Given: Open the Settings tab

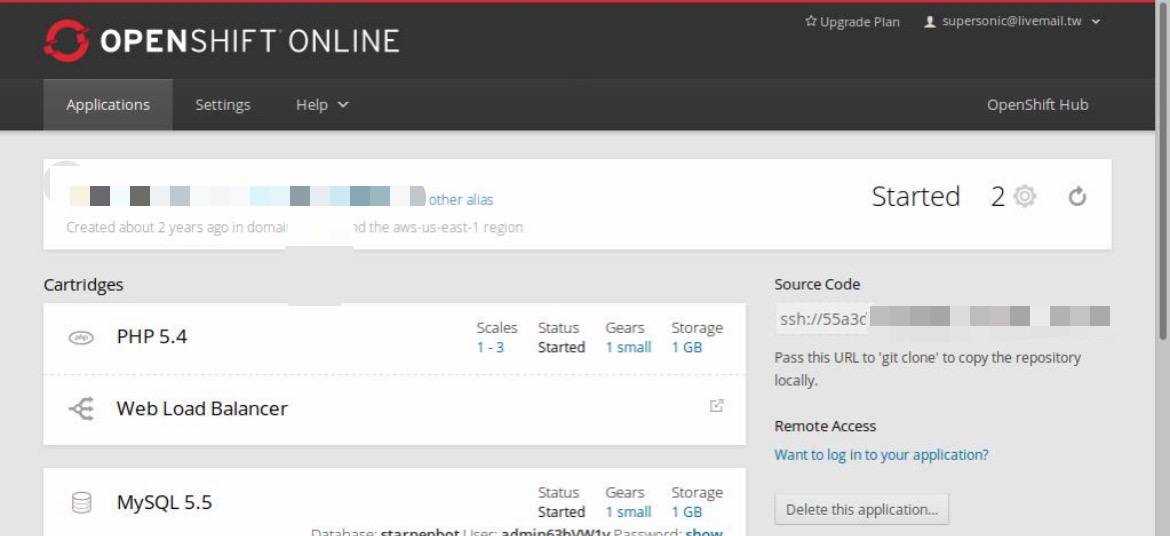Looking at the screenshot, I should click(x=222, y=105).
